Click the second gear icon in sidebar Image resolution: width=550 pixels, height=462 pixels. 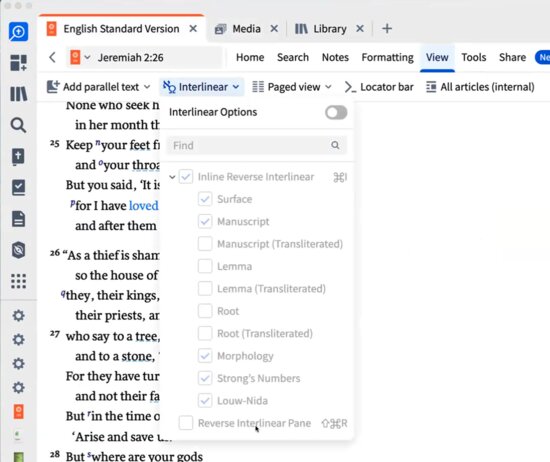tap(18, 340)
